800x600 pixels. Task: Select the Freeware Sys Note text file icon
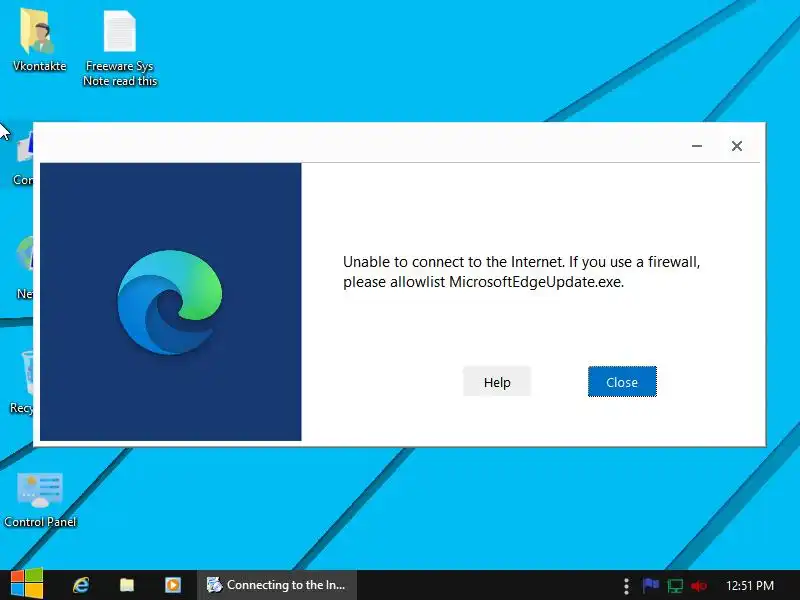tap(120, 48)
